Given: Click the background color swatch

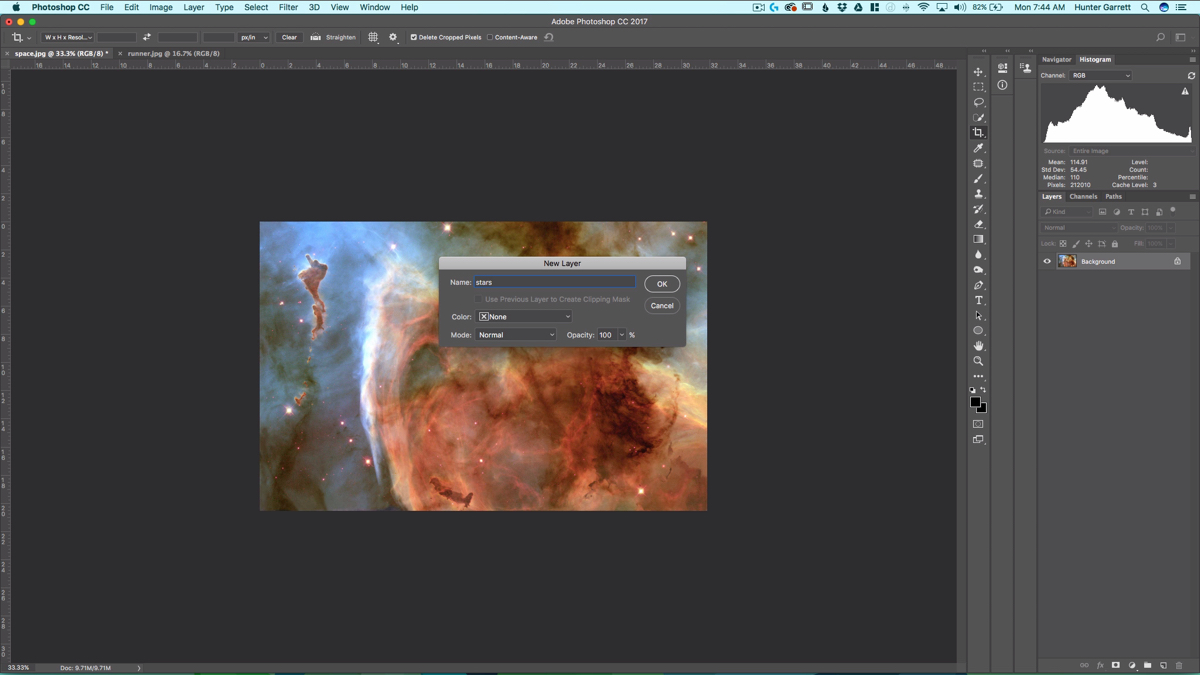Looking at the screenshot, I should pos(983,408).
